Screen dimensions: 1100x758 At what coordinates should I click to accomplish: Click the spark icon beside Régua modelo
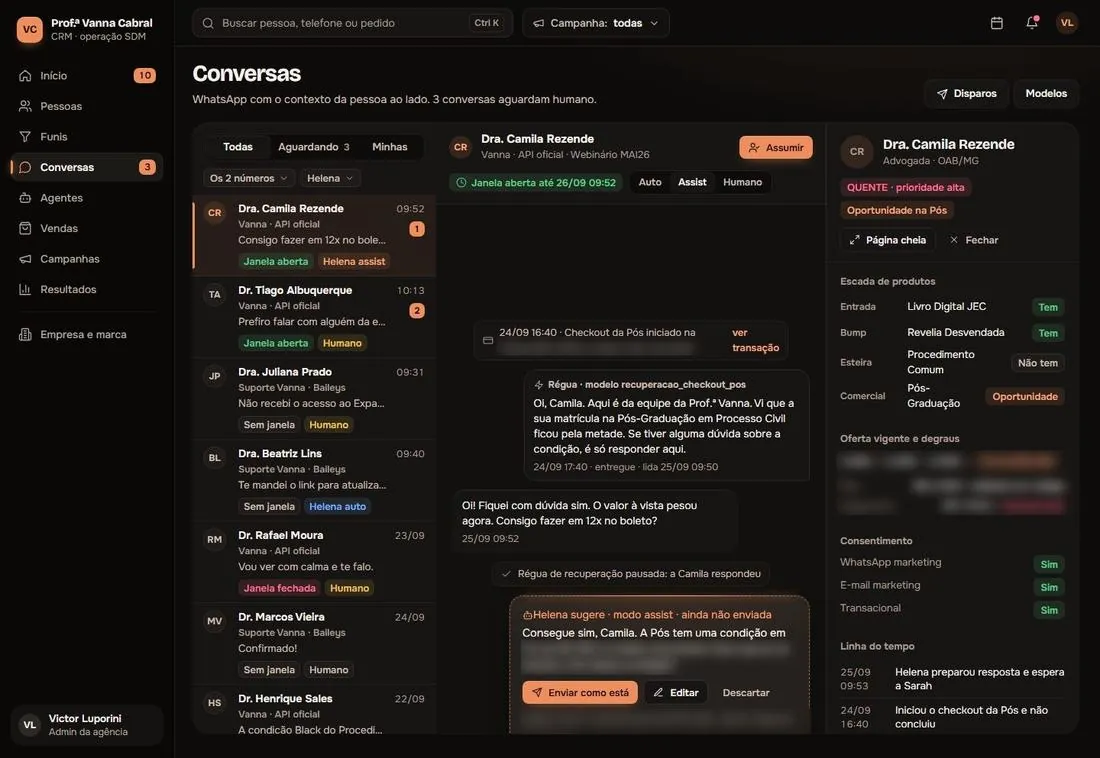(x=539, y=385)
